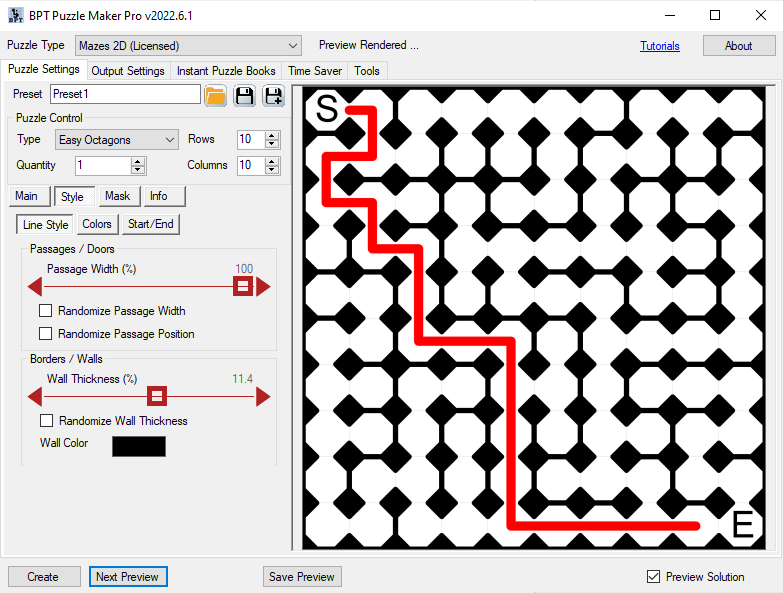Decrease Passage Width with the left red arrow

(35, 287)
